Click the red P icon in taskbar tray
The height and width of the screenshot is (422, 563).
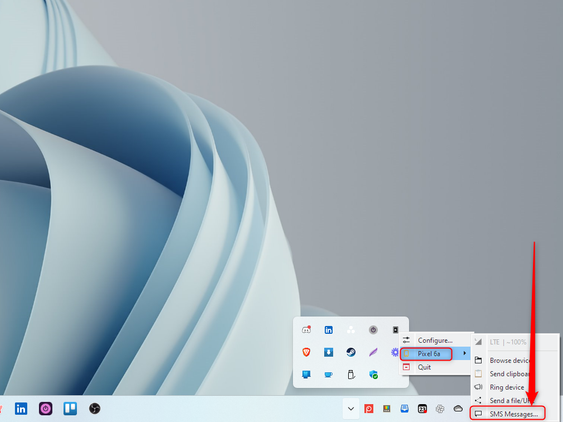coord(369,409)
